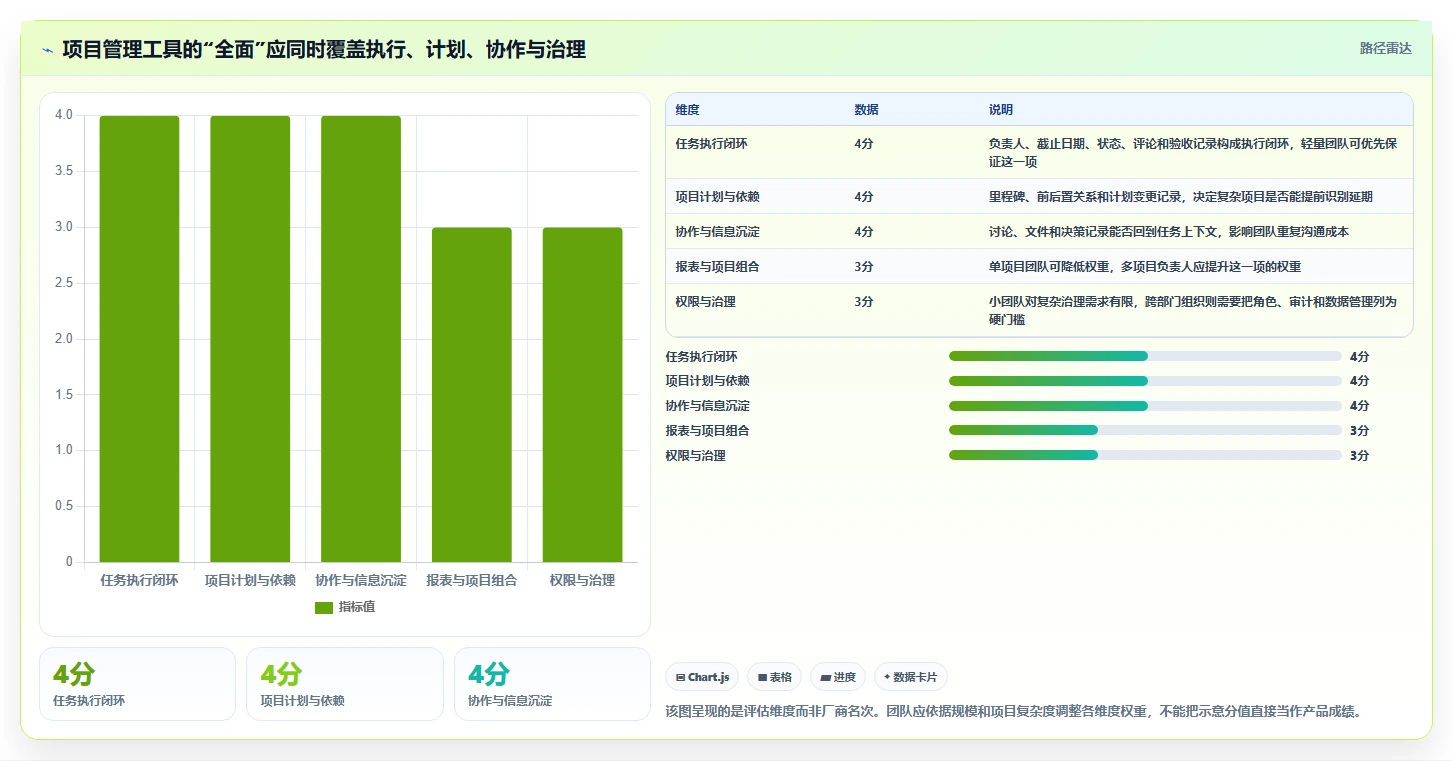Click the Chart.js chip
1453x761 pixels.
703,677
